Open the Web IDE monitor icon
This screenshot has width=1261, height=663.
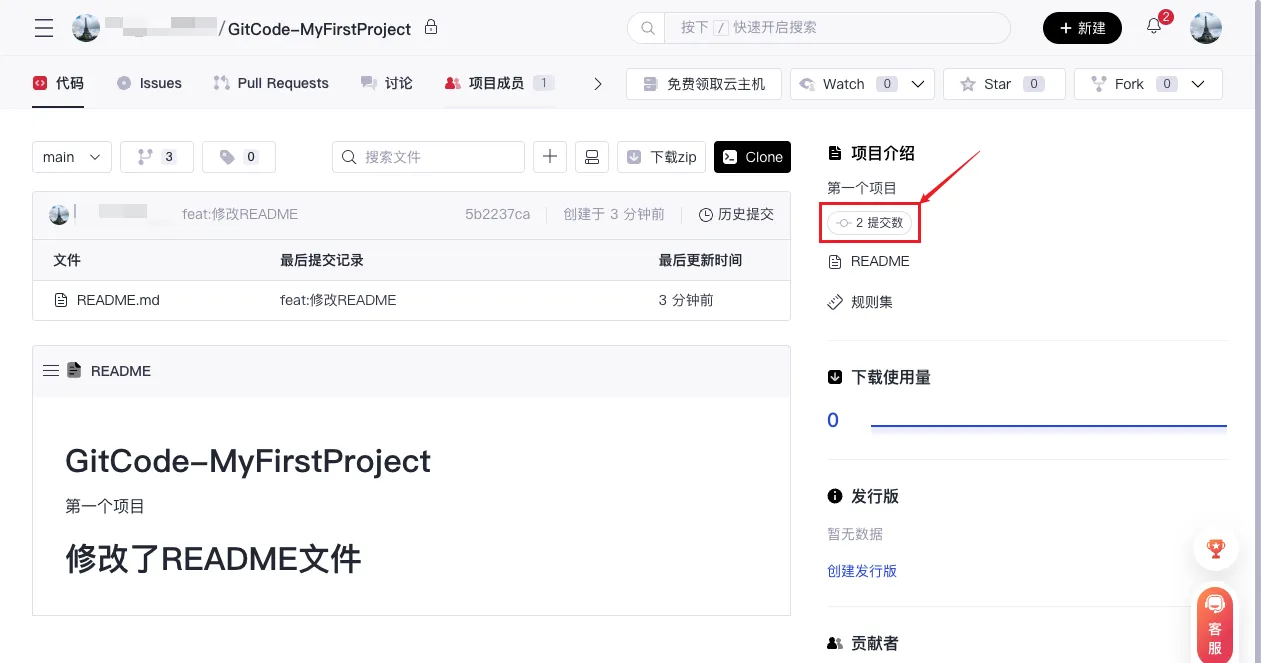coord(592,157)
